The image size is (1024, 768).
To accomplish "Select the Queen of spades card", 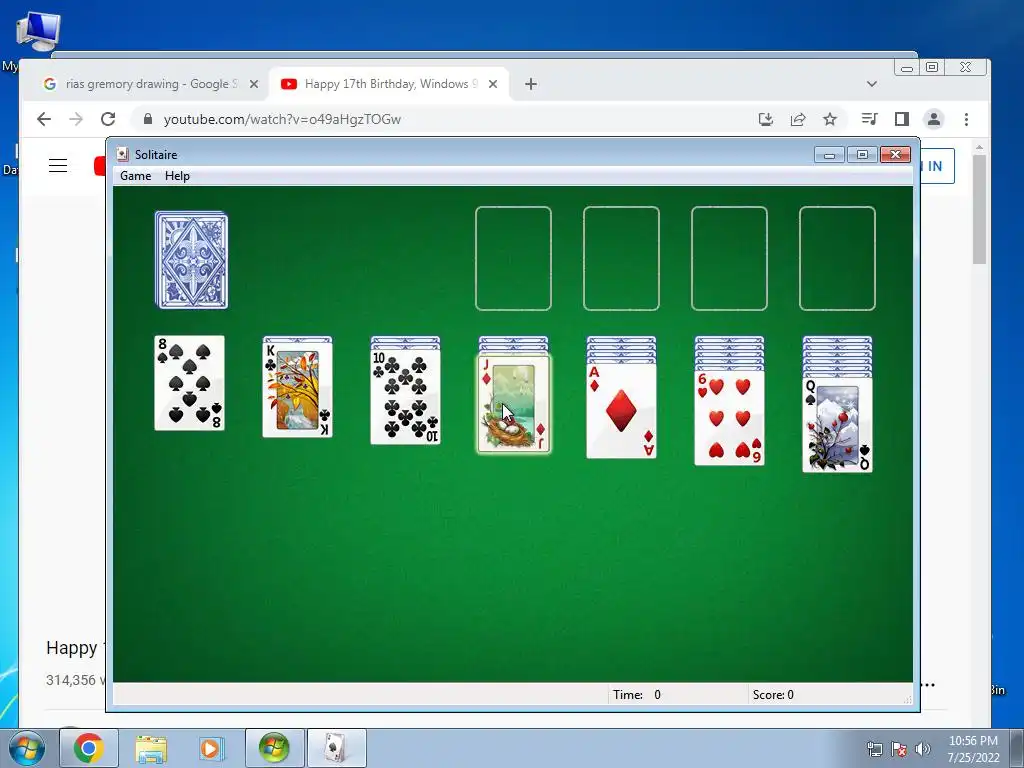I will pos(837,424).
